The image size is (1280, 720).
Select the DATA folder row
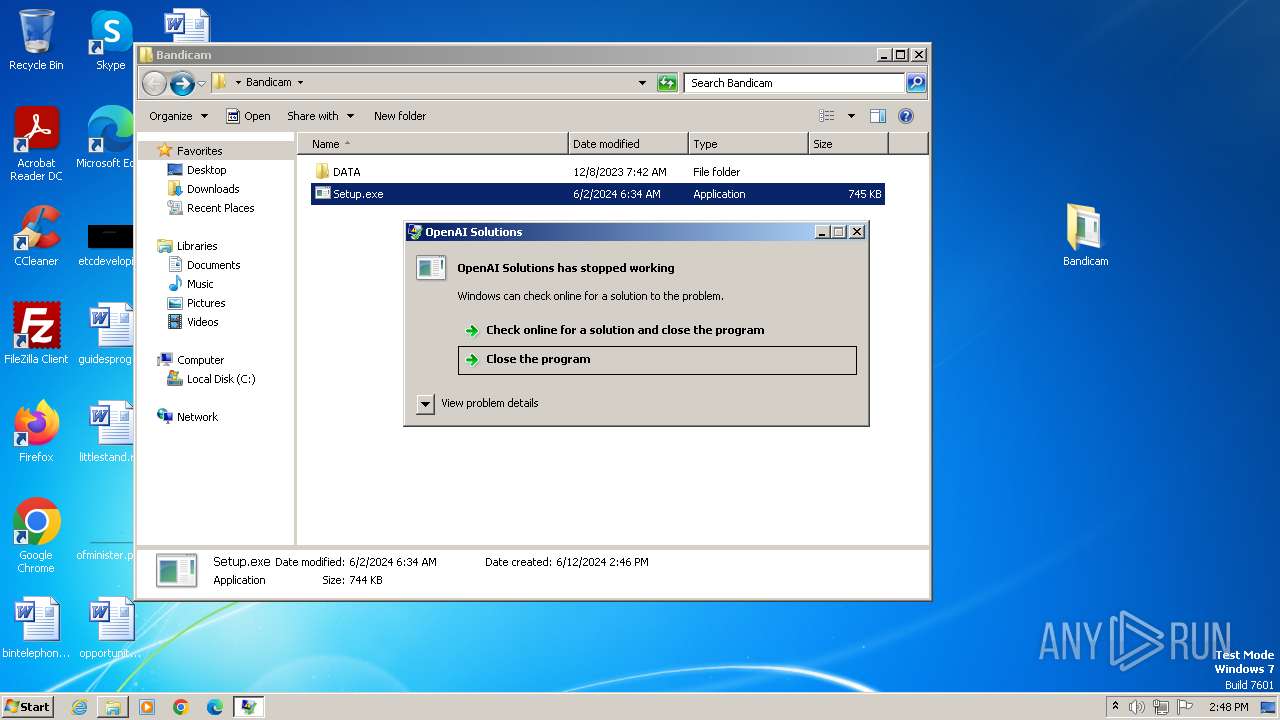click(598, 172)
